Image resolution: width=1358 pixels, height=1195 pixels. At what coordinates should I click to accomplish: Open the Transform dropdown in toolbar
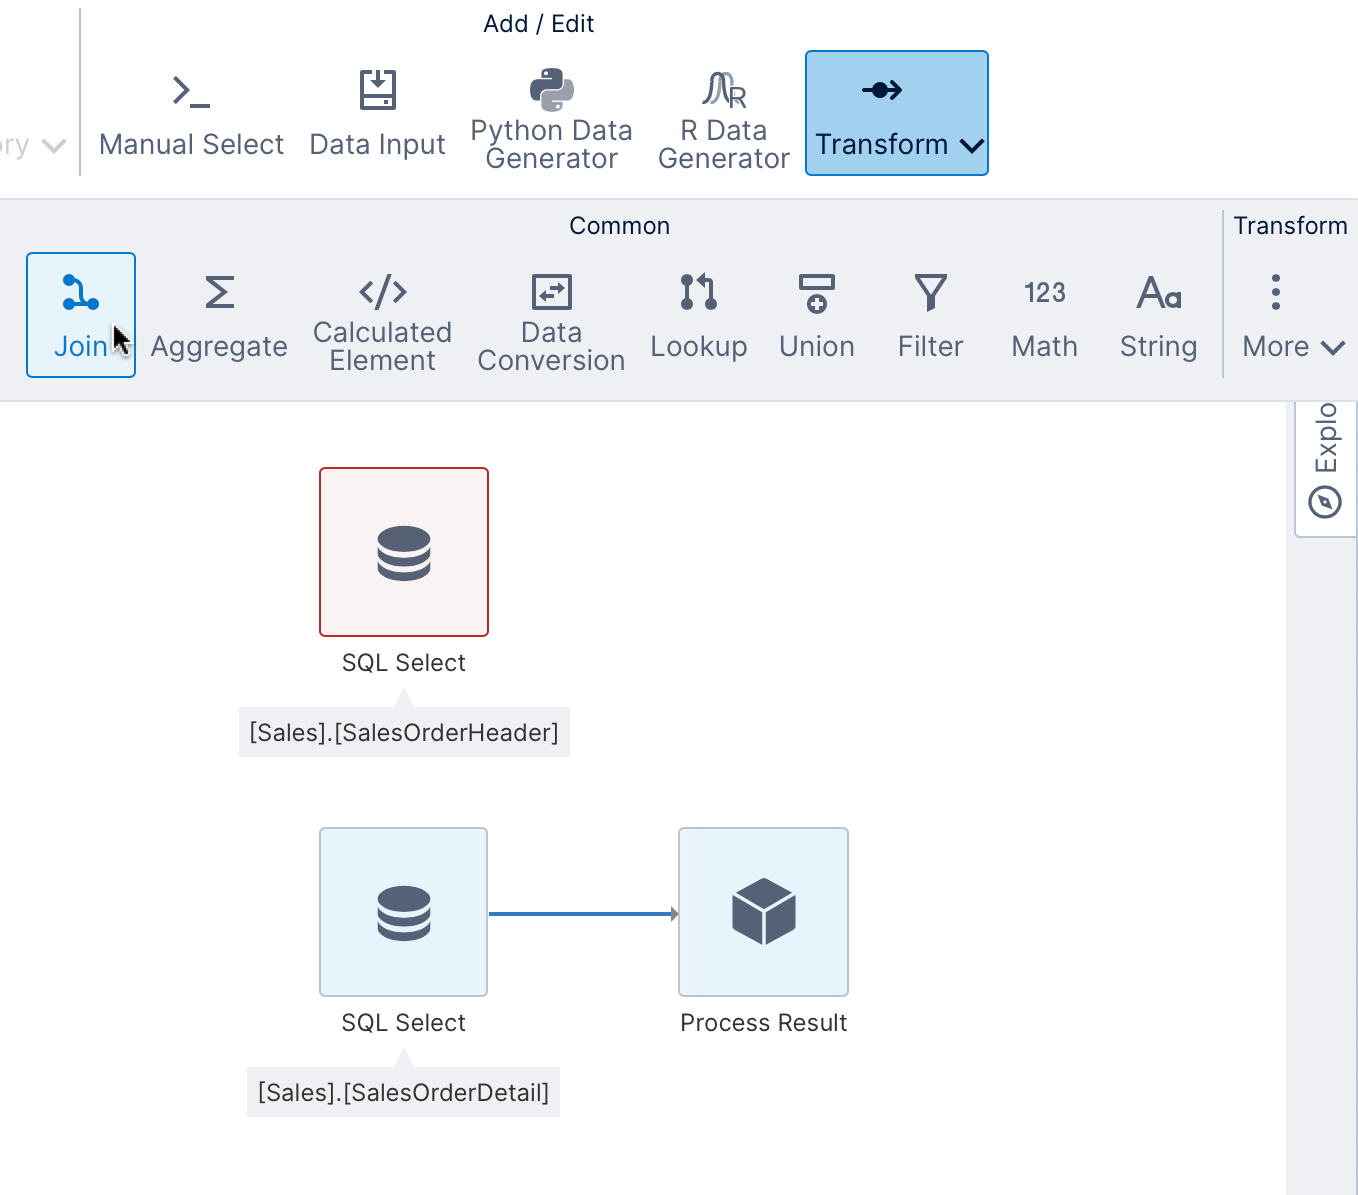click(x=897, y=113)
